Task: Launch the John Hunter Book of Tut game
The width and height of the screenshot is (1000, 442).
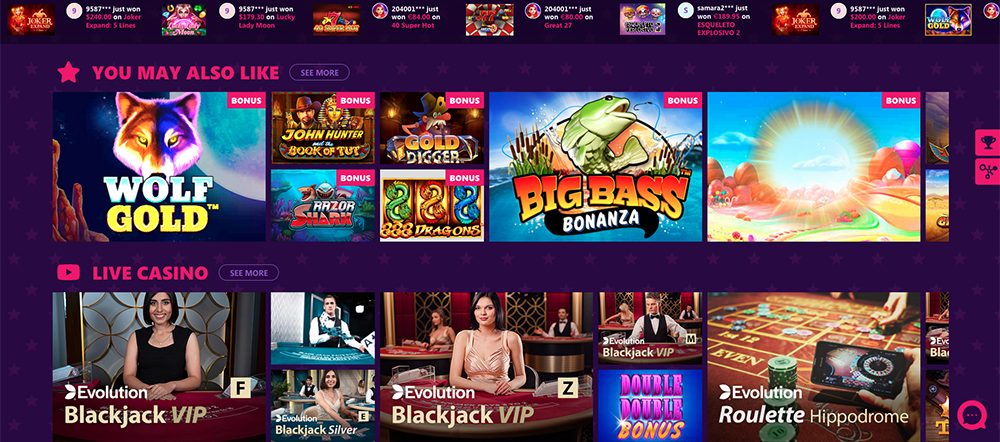Action: [323, 128]
